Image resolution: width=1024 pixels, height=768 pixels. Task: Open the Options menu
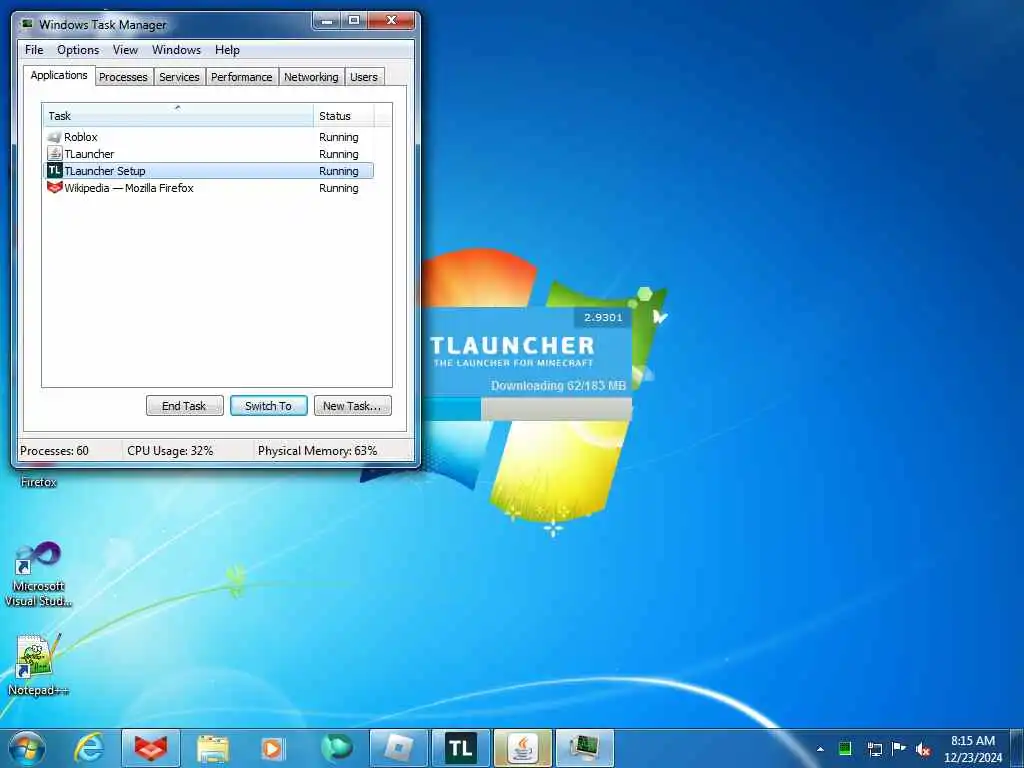(x=78, y=50)
